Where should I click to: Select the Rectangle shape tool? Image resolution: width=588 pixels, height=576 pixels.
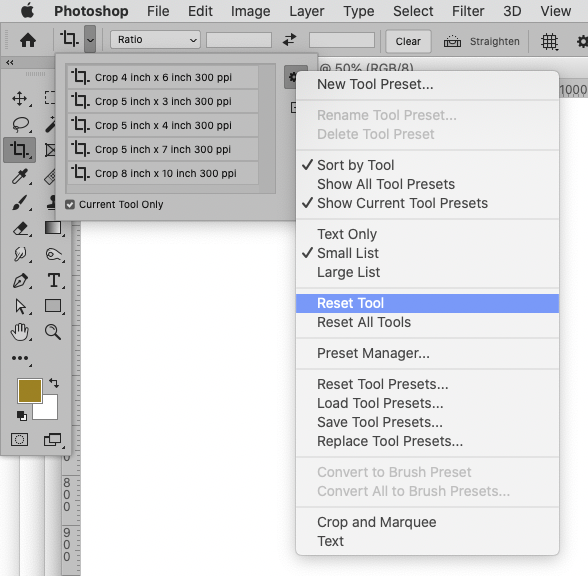tap(53, 306)
